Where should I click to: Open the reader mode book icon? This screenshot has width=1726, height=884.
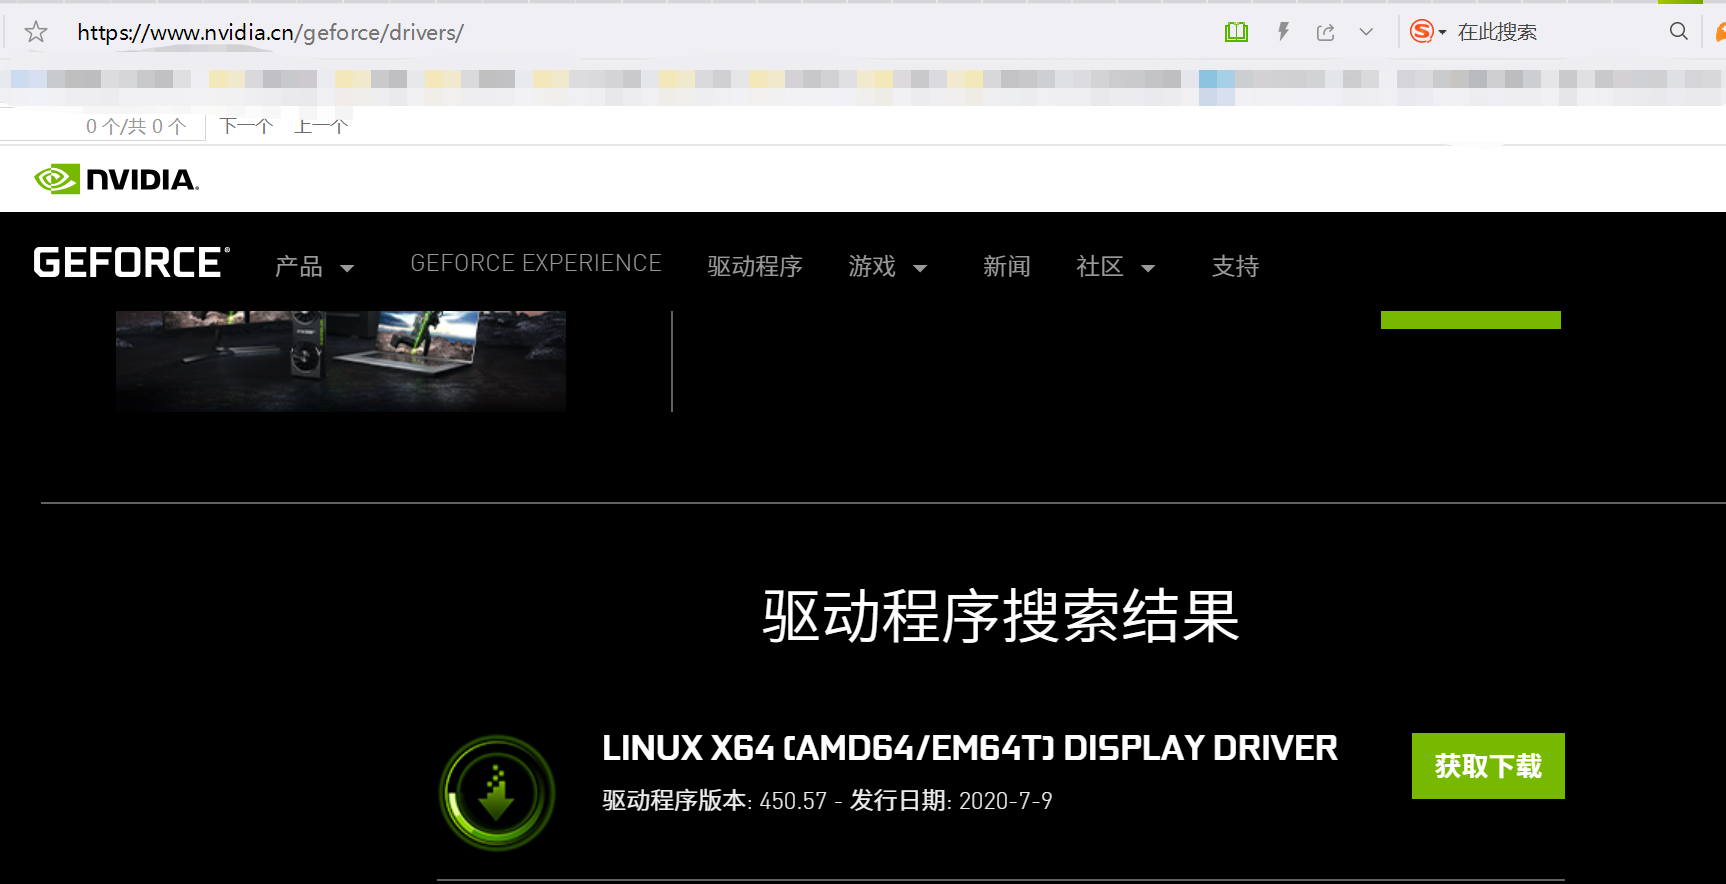click(x=1236, y=32)
